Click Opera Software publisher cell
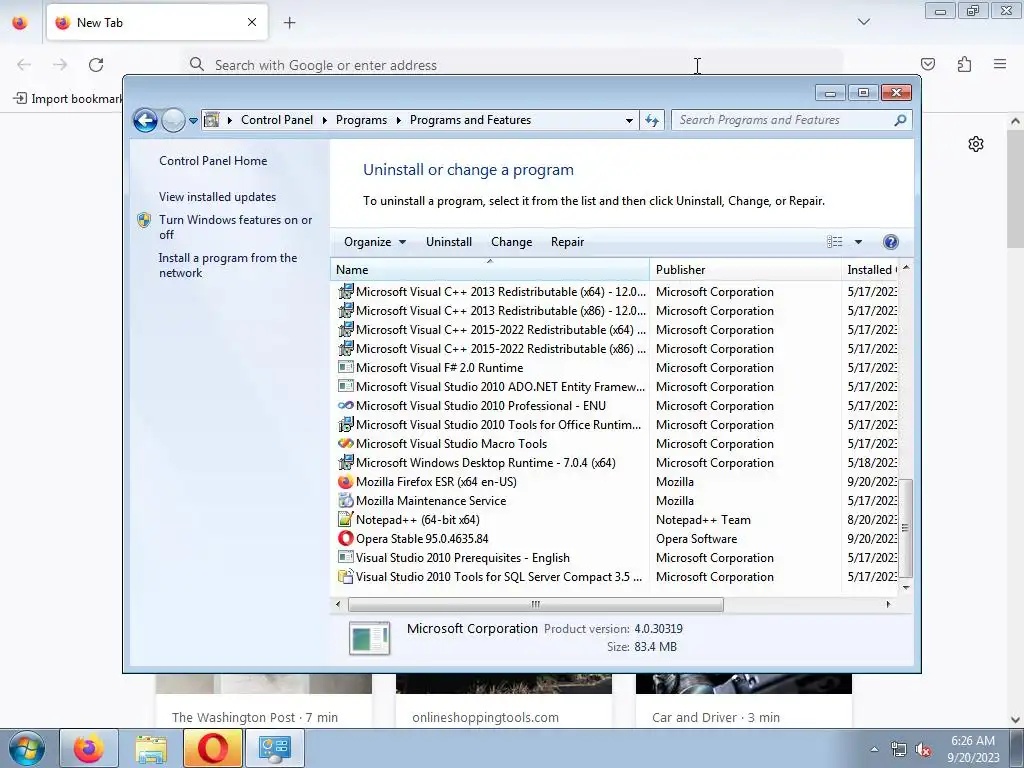This screenshot has height=768, width=1024. pyautogui.click(x=696, y=539)
